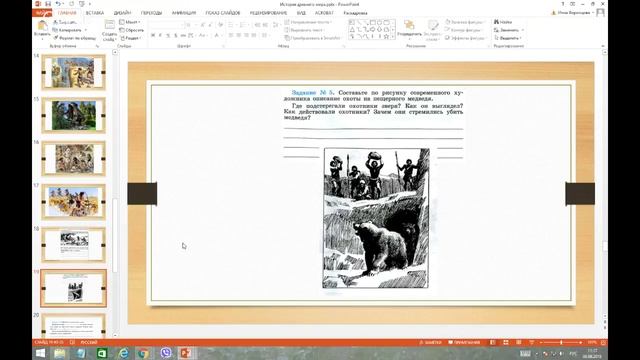Click the Заменить (Replace) button
The height and width of the screenshot is (360, 640).
tap(509, 30)
